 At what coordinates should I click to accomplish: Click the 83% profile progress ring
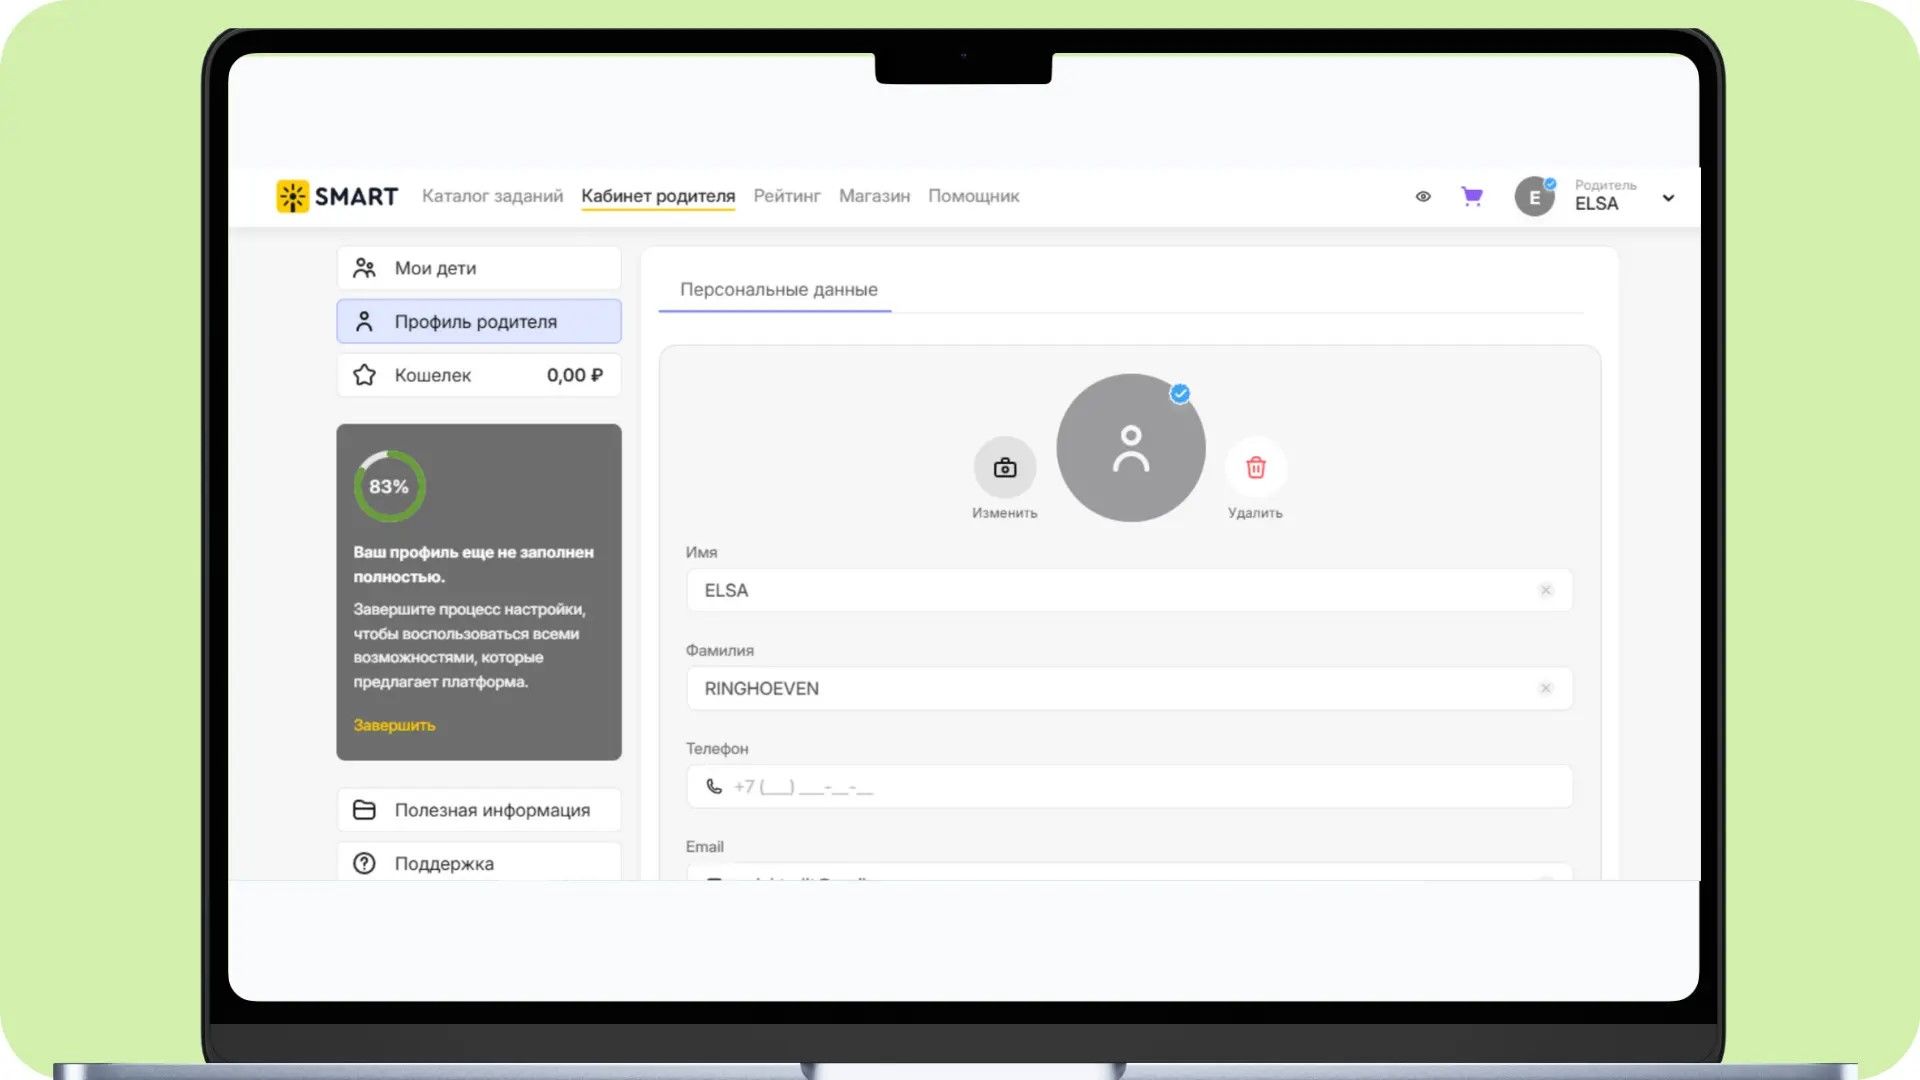(x=389, y=486)
